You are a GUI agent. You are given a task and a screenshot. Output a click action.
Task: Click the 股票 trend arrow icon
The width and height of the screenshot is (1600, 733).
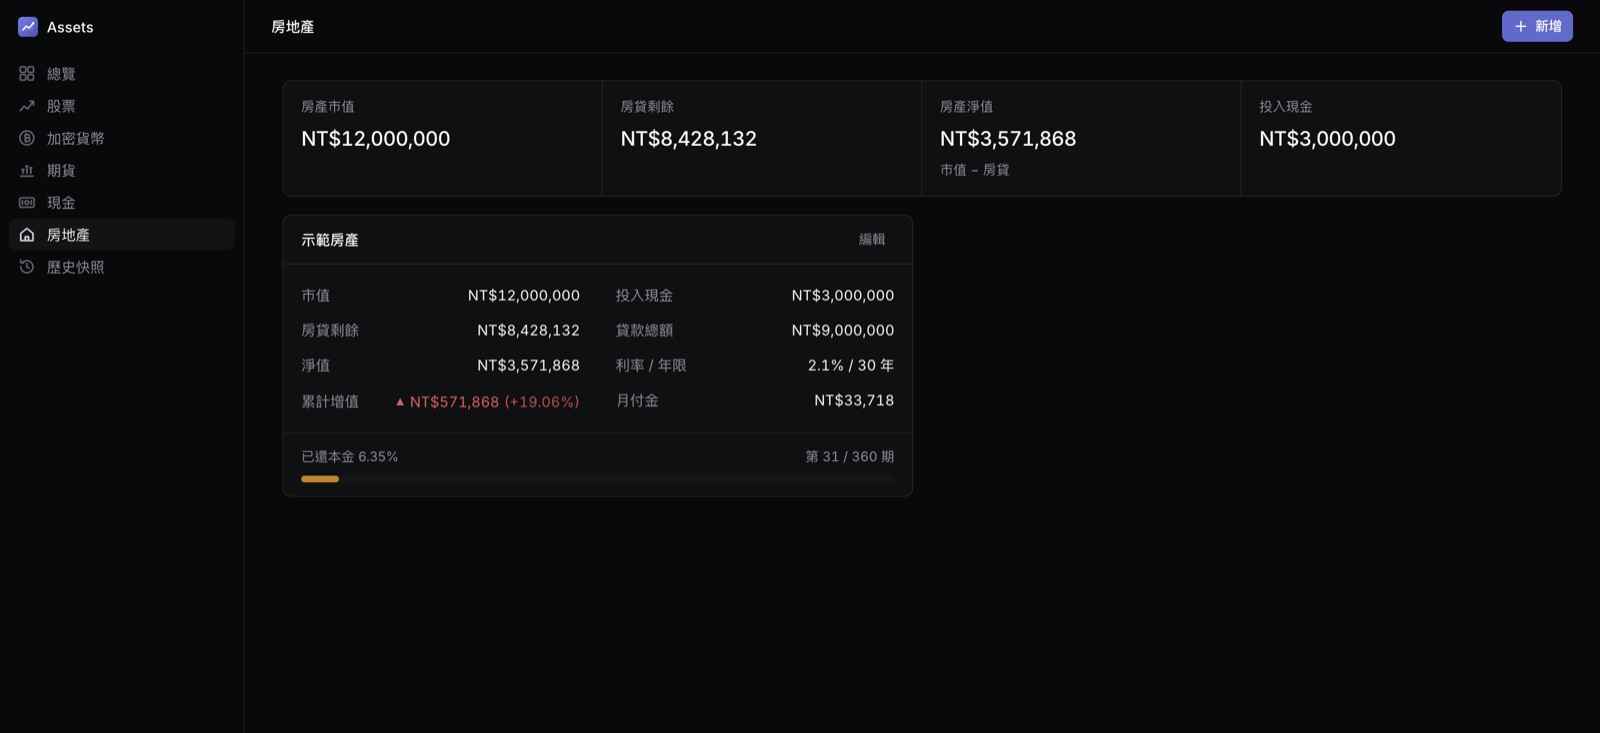click(x=27, y=106)
